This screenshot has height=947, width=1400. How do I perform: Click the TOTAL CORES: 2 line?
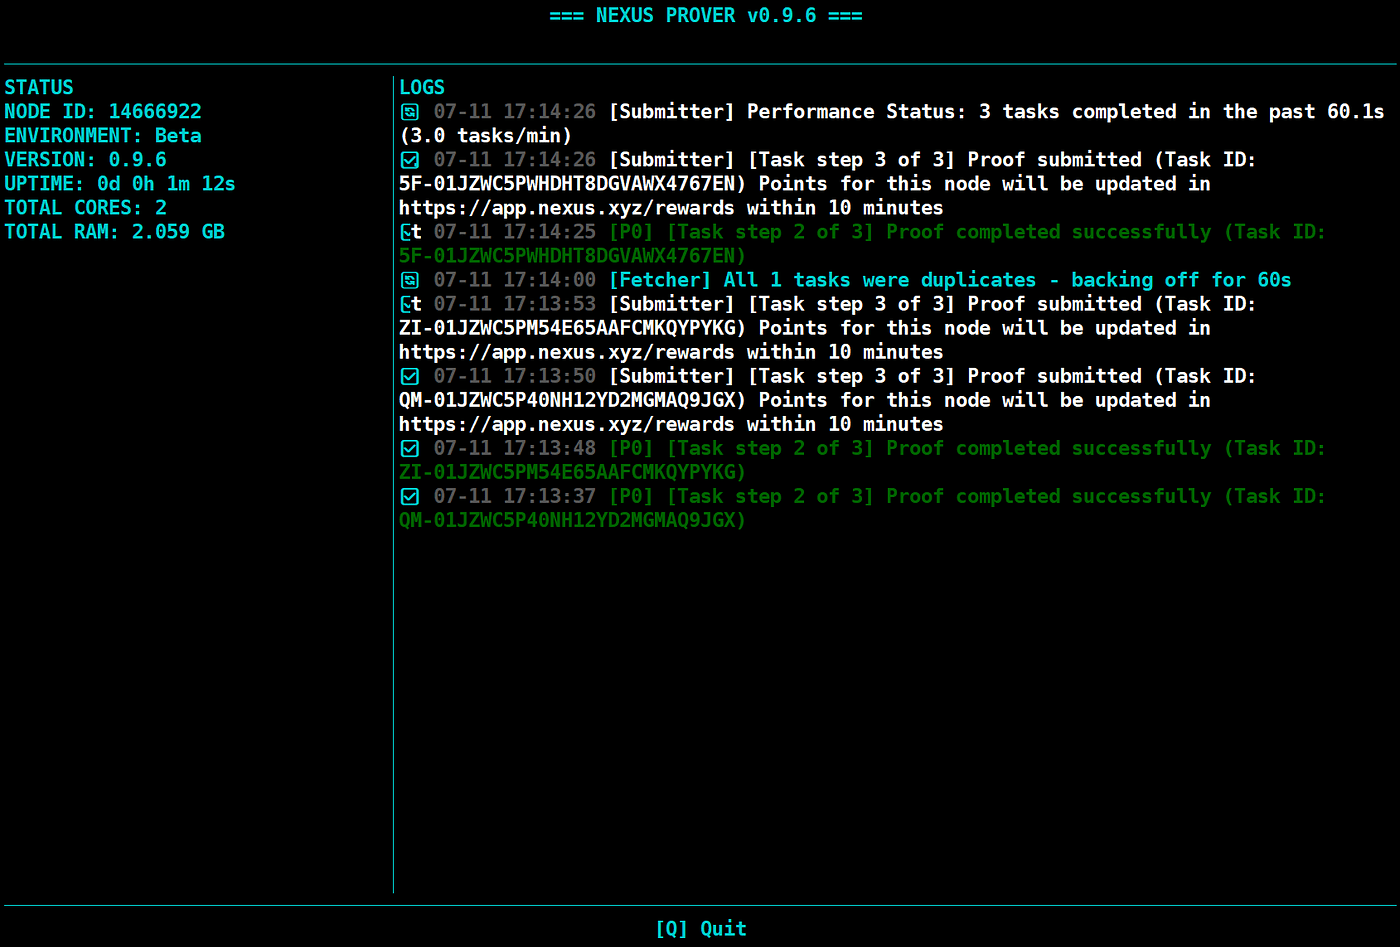pyautogui.click(x=85, y=207)
